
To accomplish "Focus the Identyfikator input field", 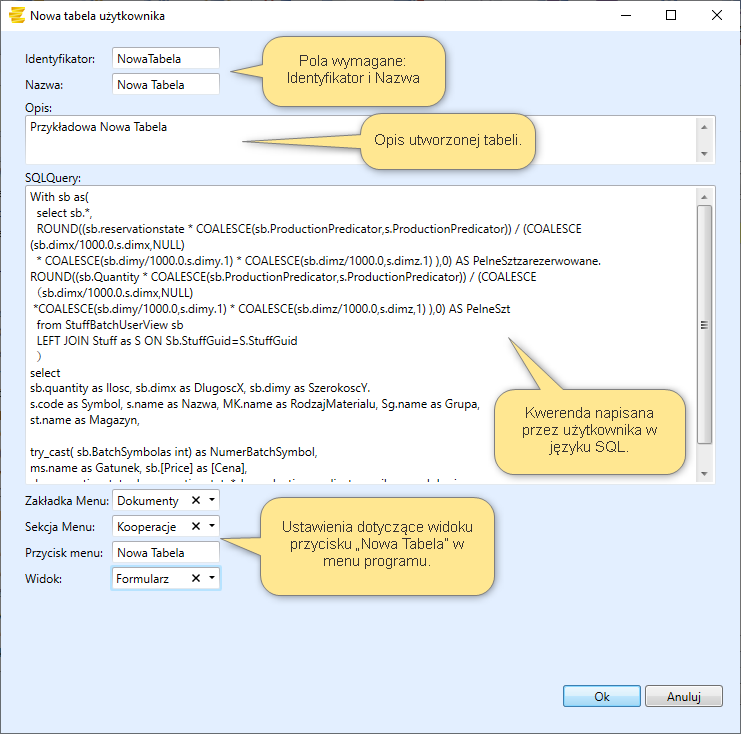I will pyautogui.click(x=165, y=59).
